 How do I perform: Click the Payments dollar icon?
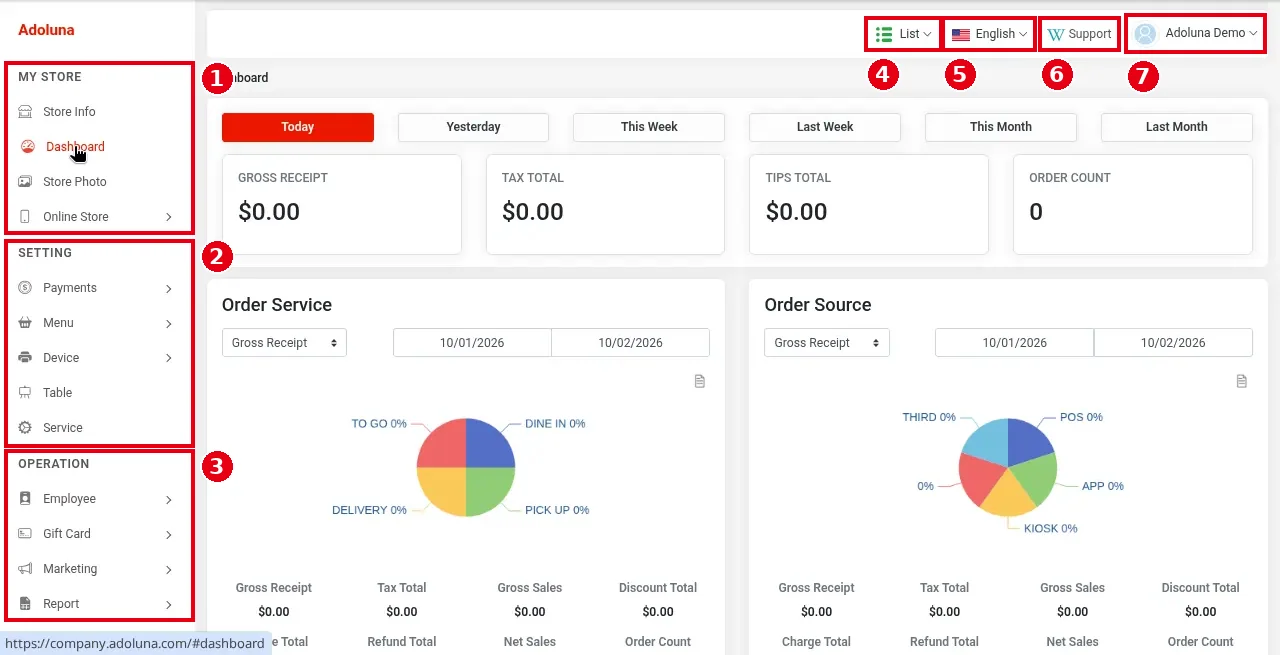25,287
